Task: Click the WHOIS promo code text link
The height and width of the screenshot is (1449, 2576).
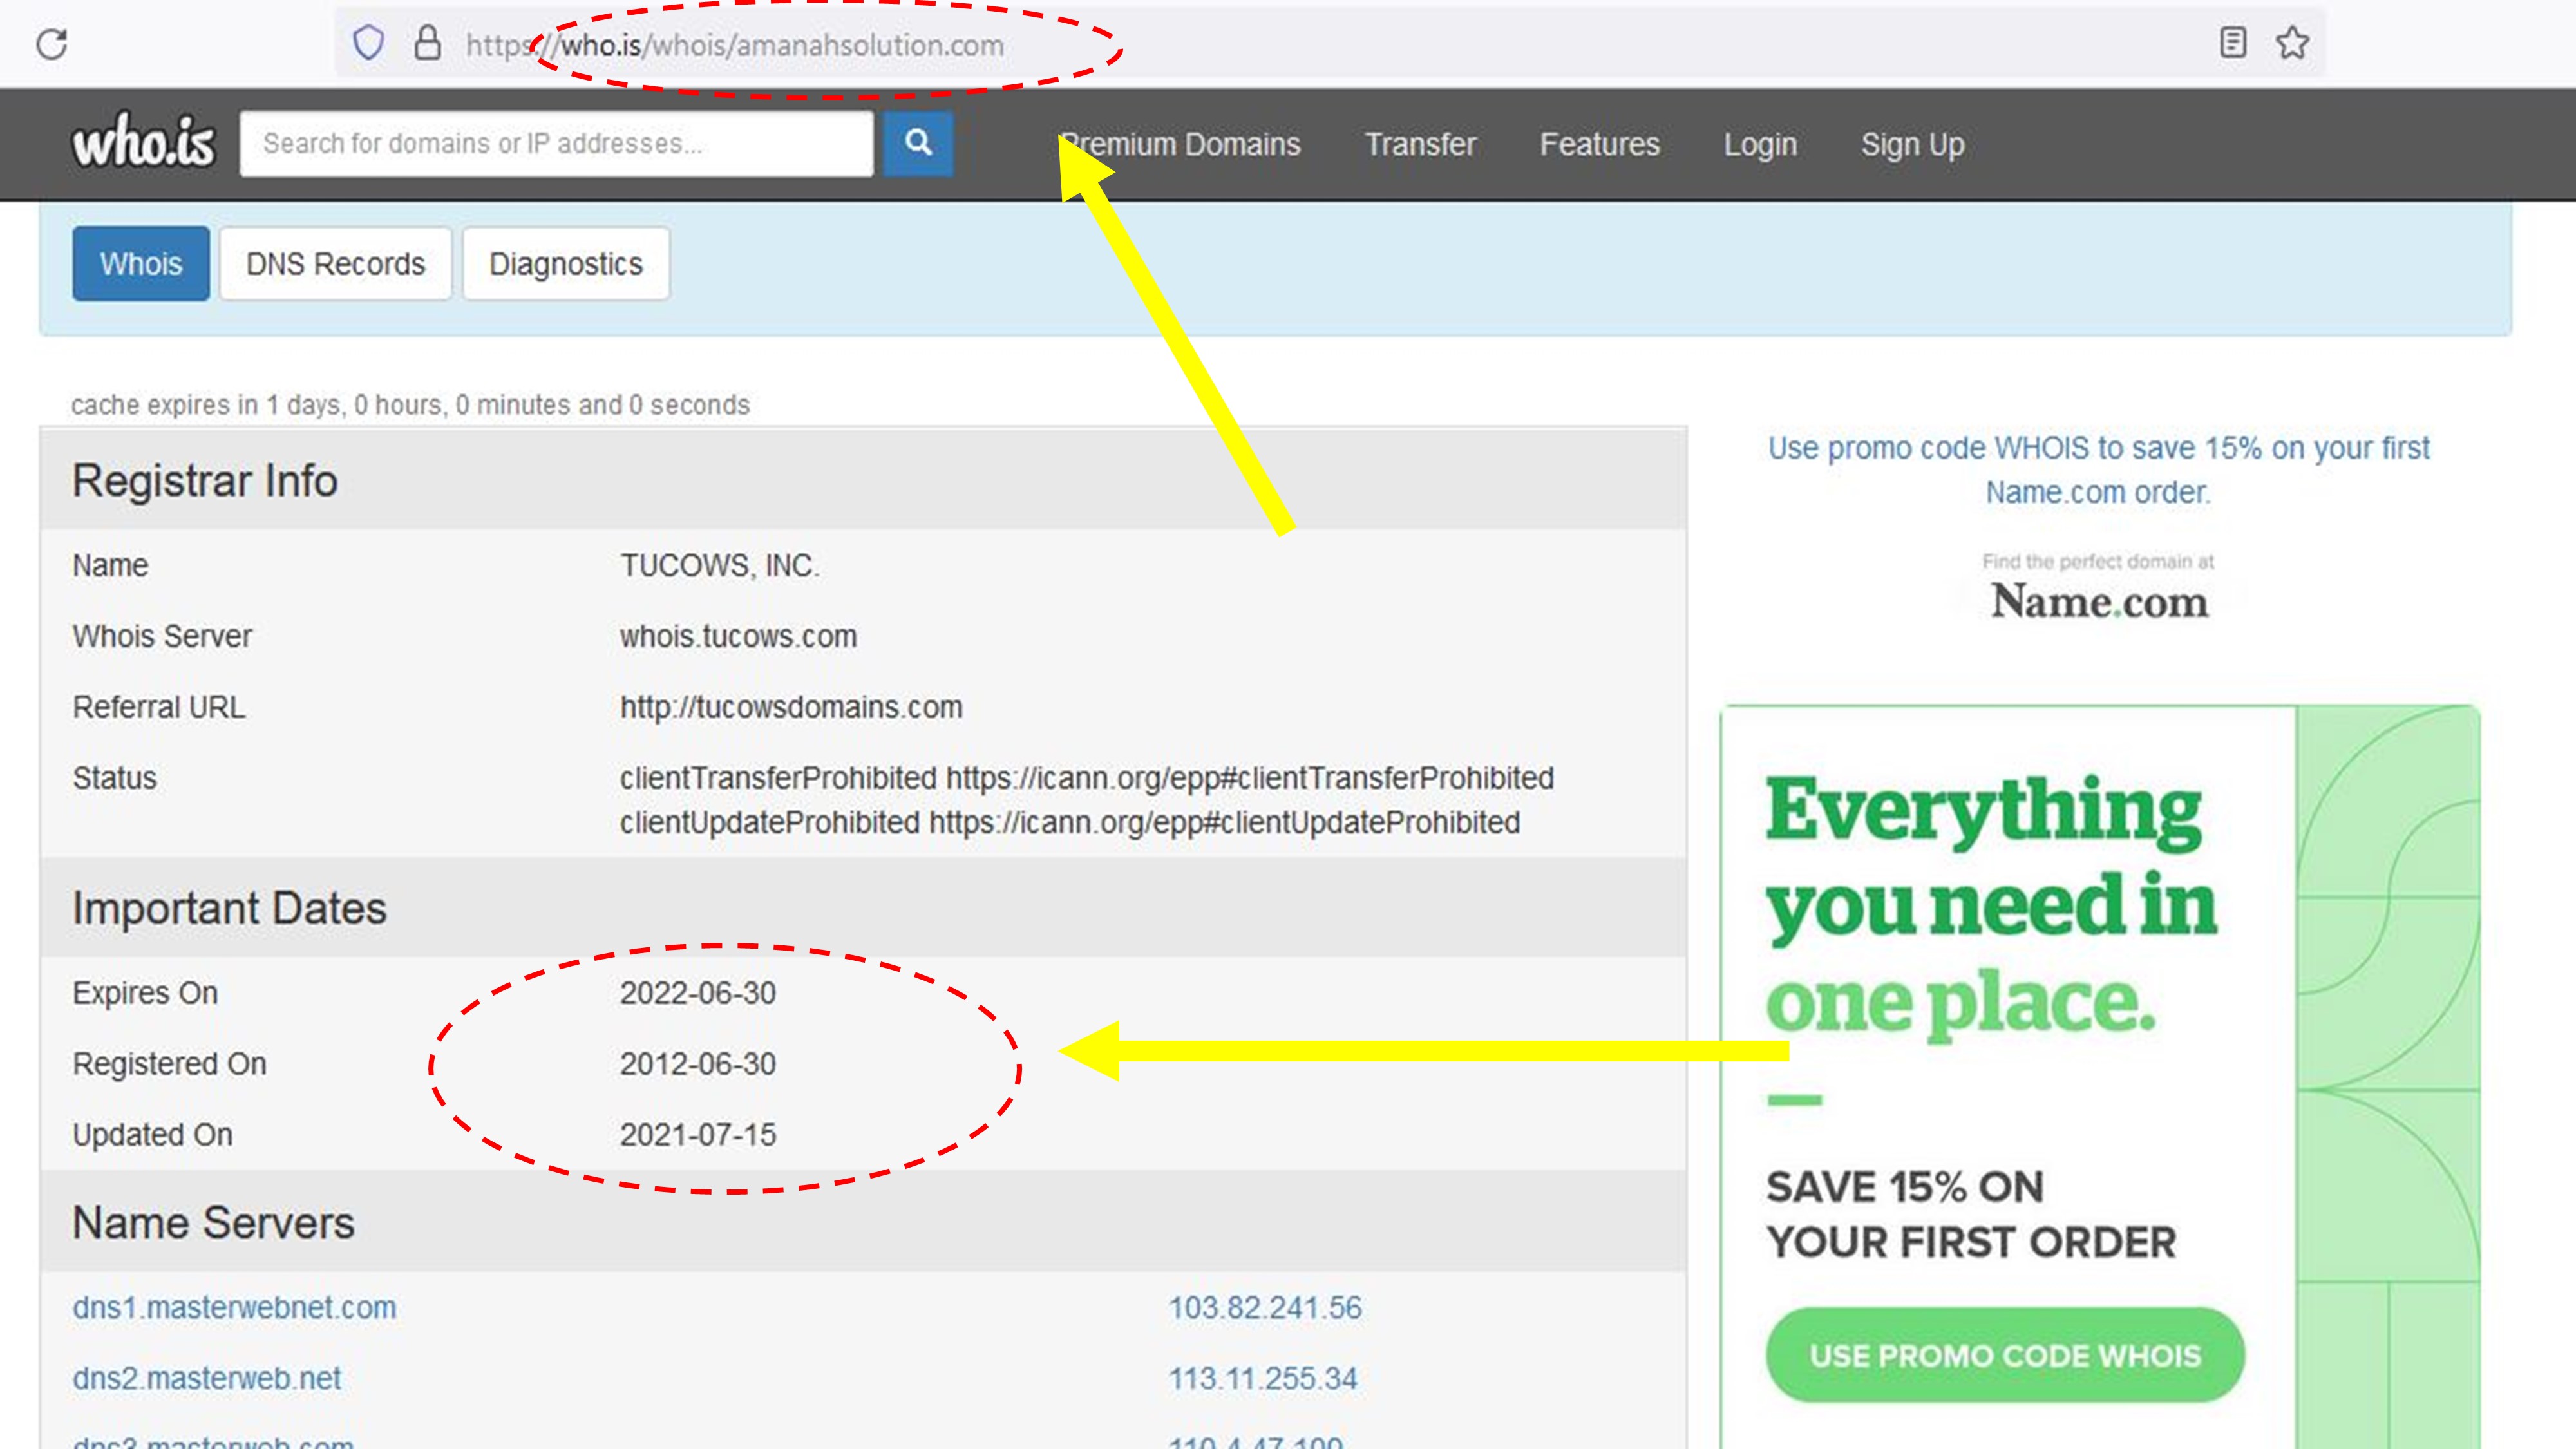Action: [x=2098, y=470]
